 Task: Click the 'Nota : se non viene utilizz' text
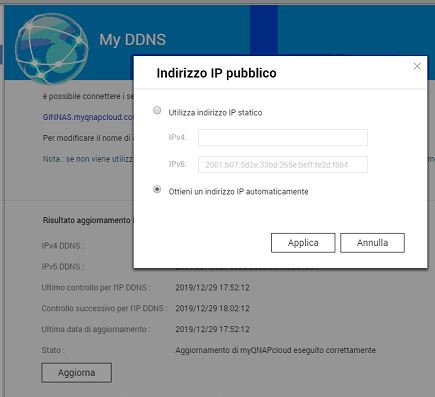click(x=88, y=159)
